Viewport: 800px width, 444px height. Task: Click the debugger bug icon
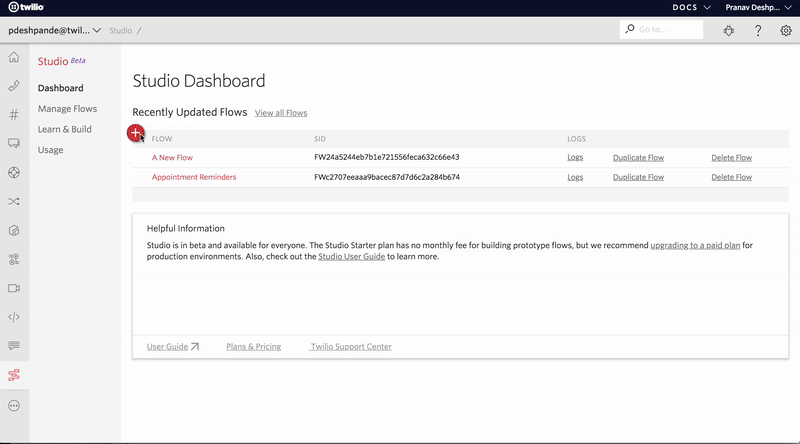pos(727,30)
